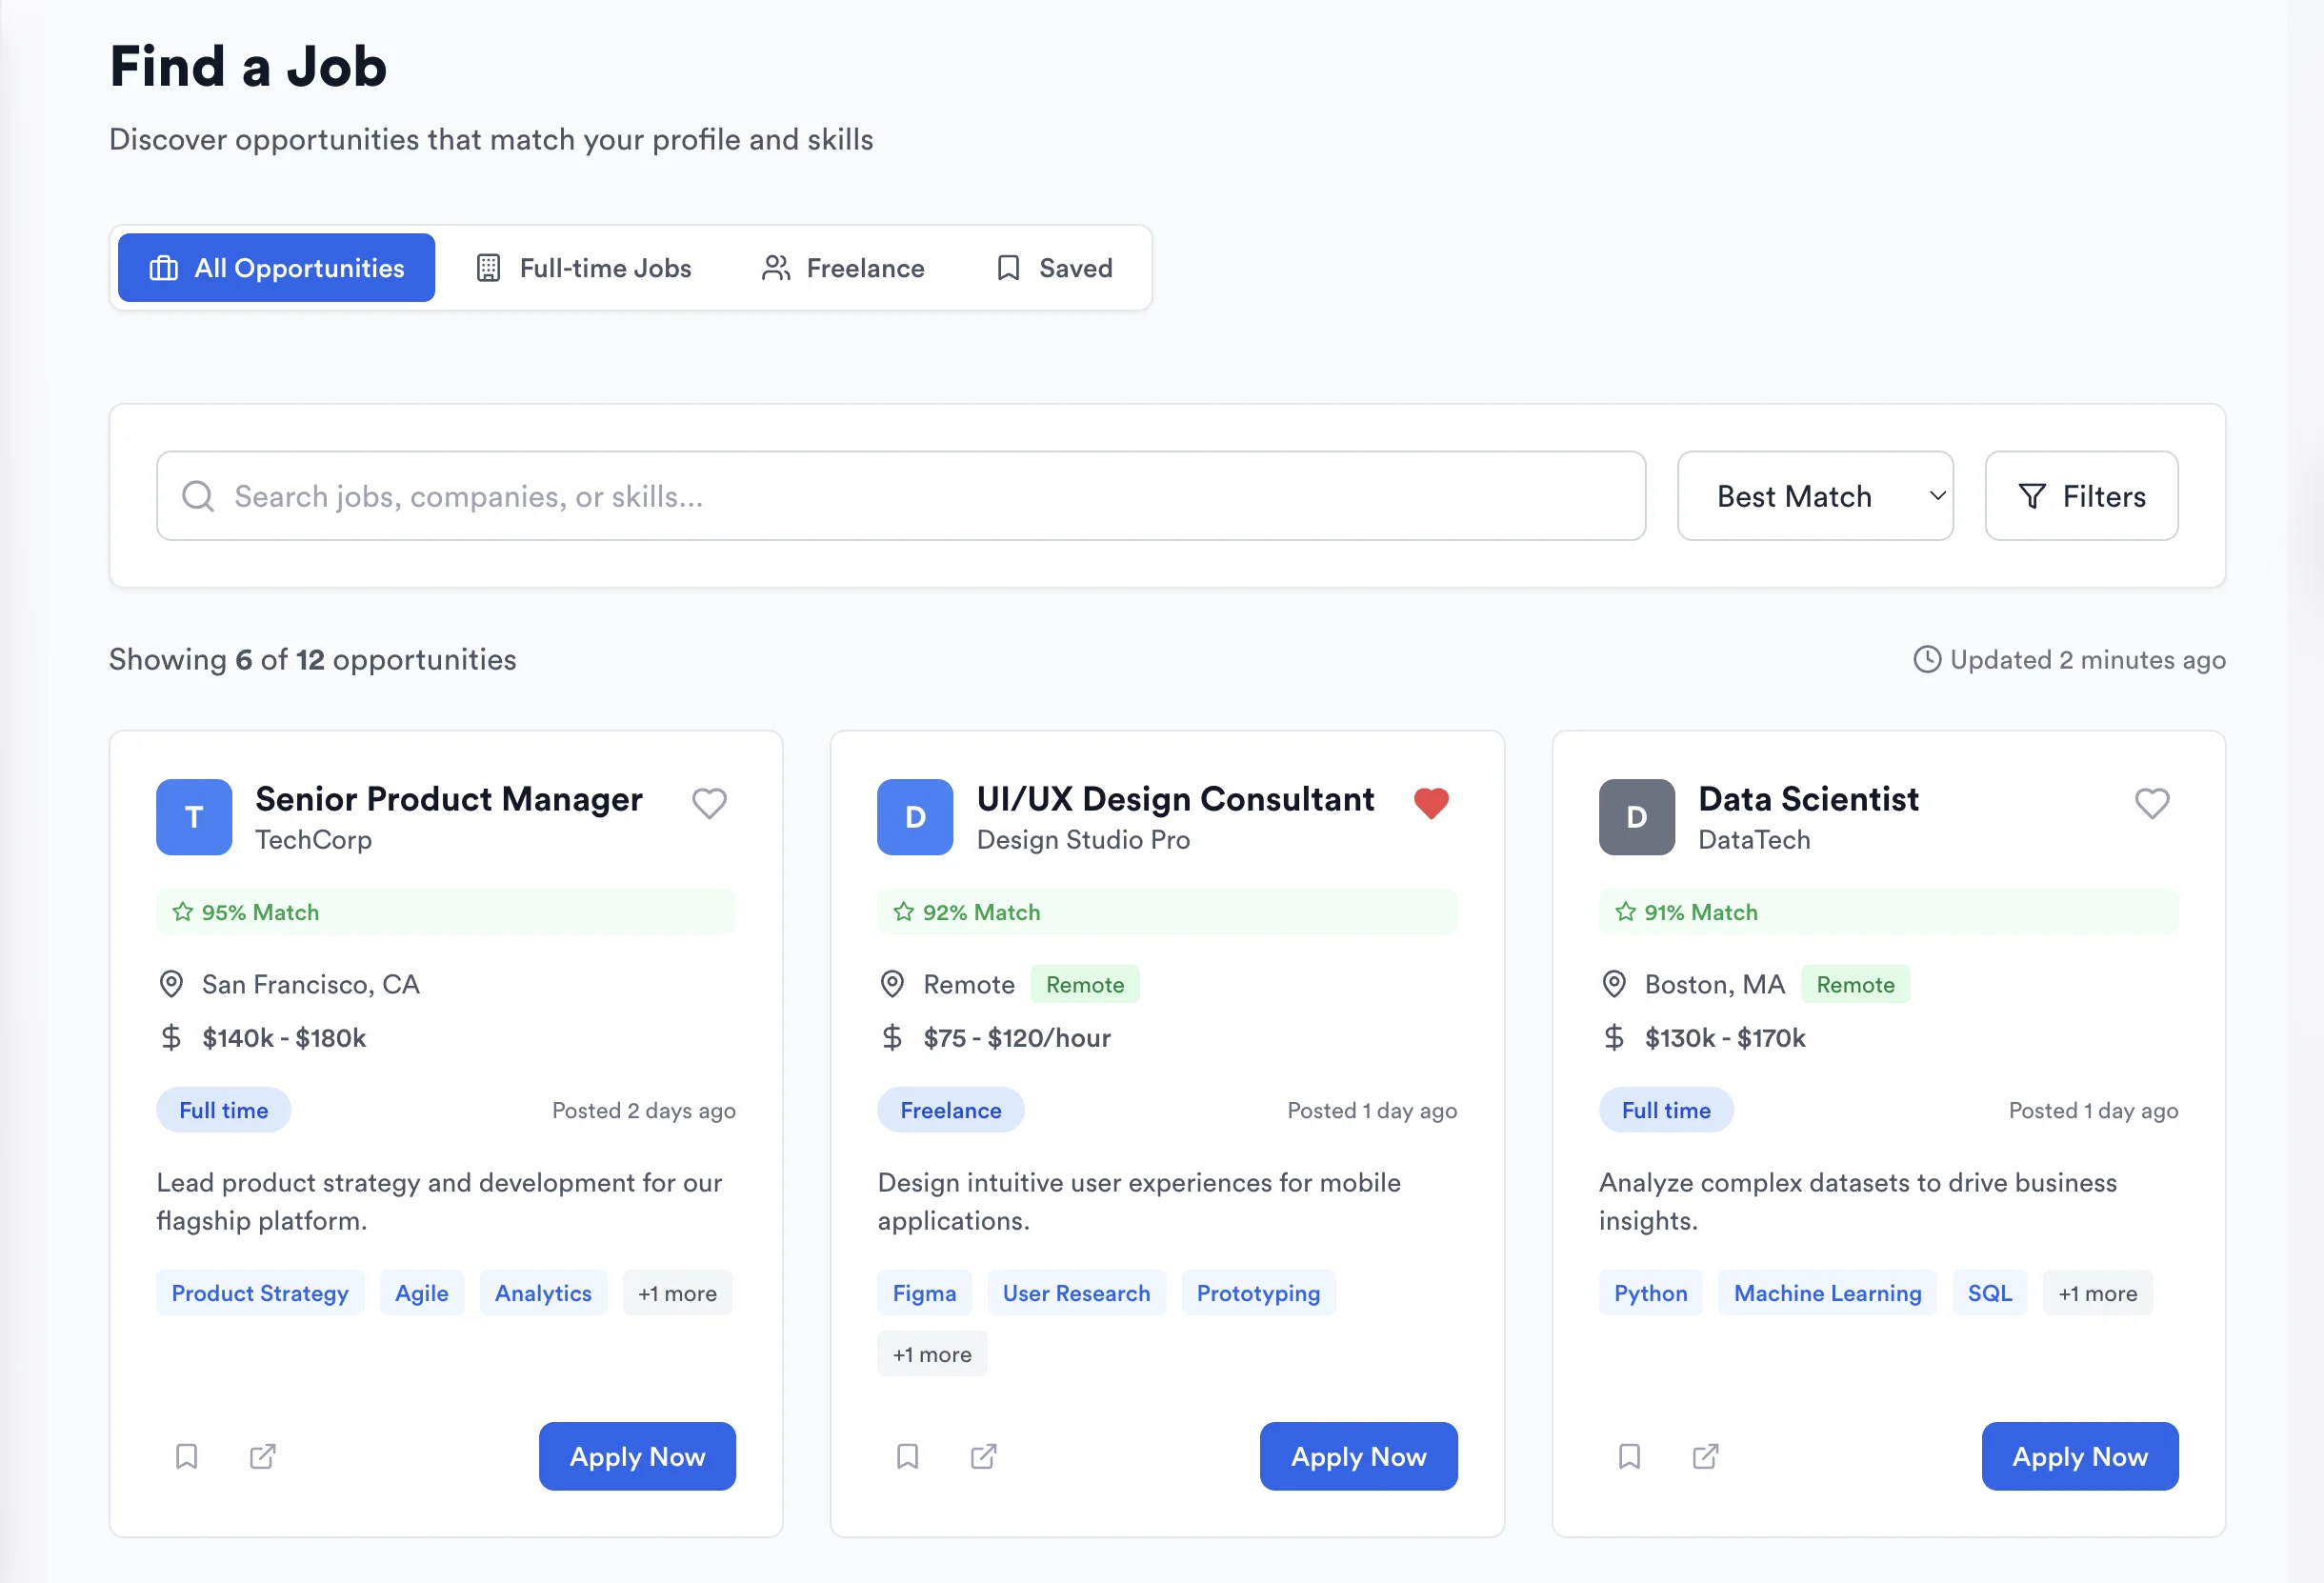2324x1583 pixels.
Task: Click the Design Studio Pro logo avatar
Action: coord(914,817)
